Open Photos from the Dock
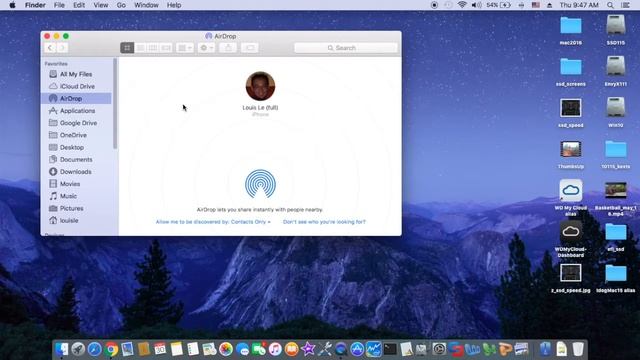 coord(226,349)
